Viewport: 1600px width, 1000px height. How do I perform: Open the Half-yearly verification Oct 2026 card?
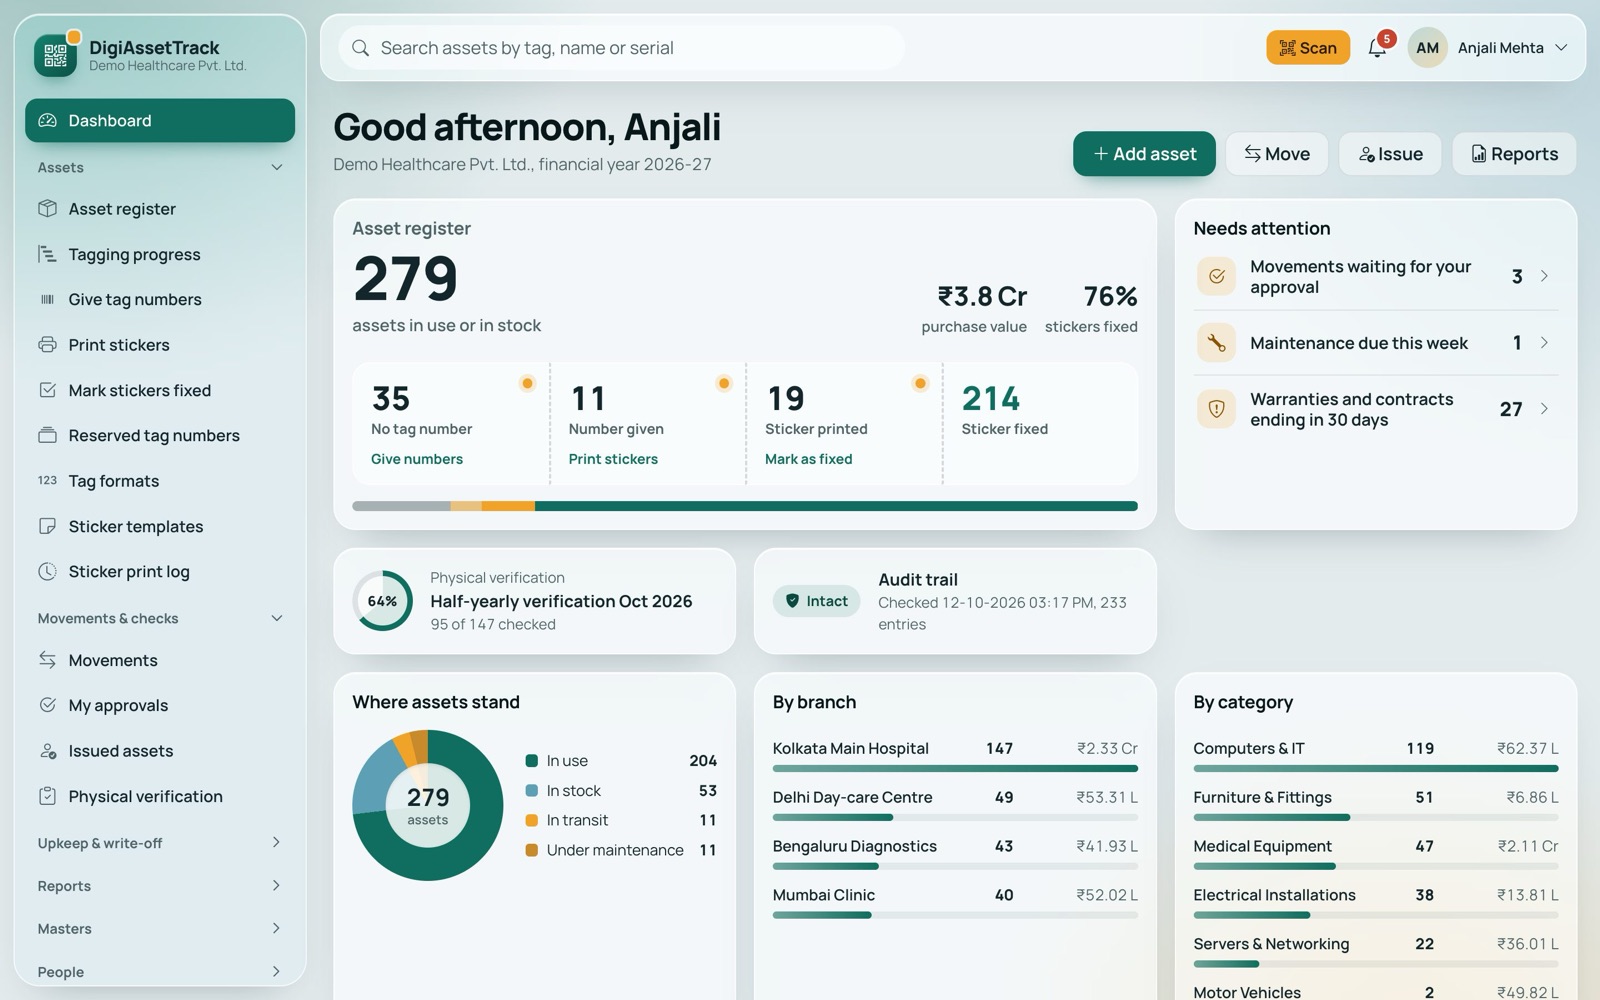535,601
